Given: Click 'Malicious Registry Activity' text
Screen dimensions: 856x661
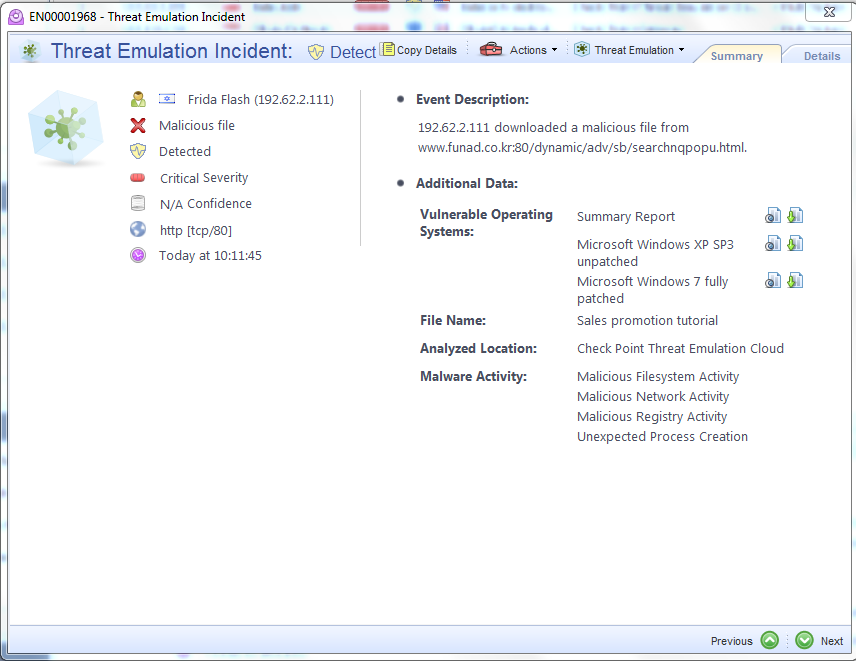Looking at the screenshot, I should click(x=652, y=416).
